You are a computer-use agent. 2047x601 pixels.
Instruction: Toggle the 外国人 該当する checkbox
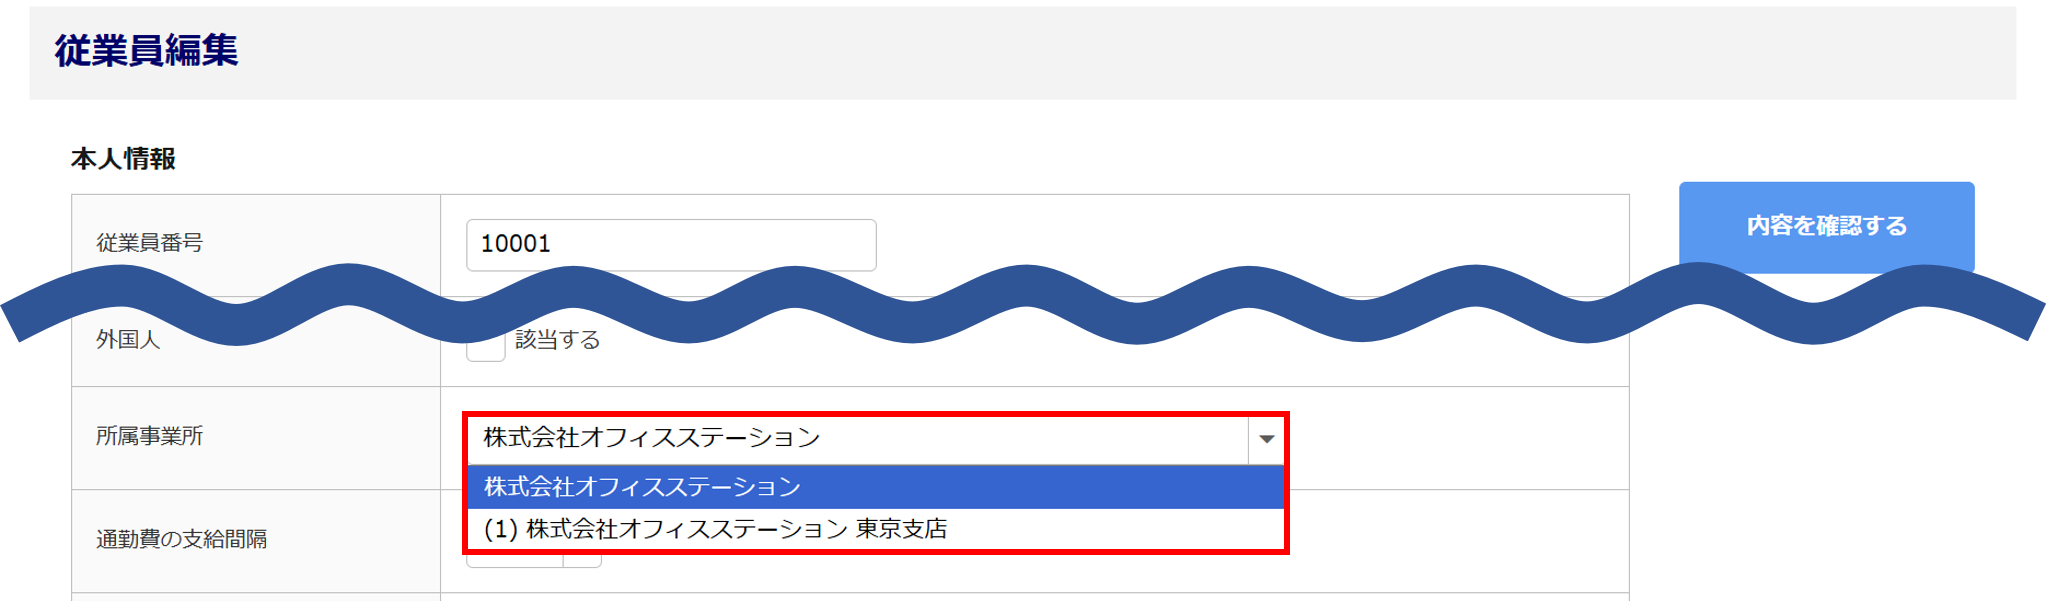486,349
